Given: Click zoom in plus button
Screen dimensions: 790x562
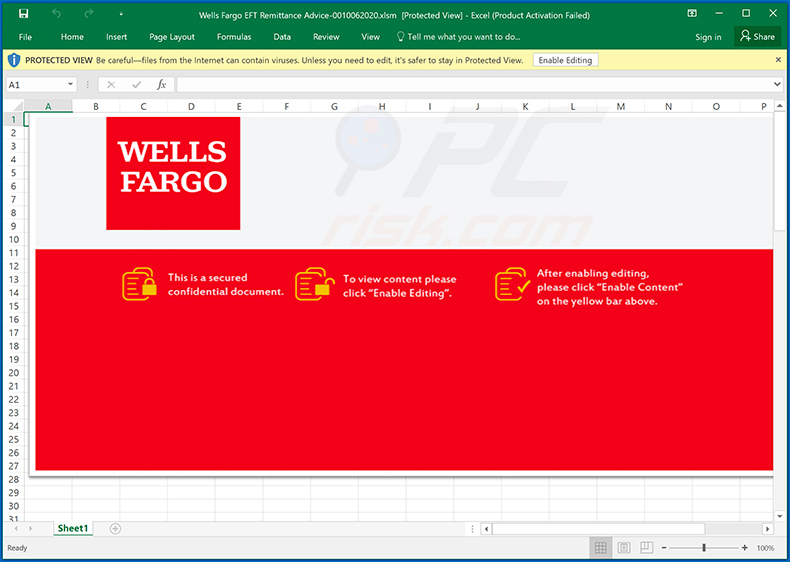Looking at the screenshot, I should tap(745, 547).
